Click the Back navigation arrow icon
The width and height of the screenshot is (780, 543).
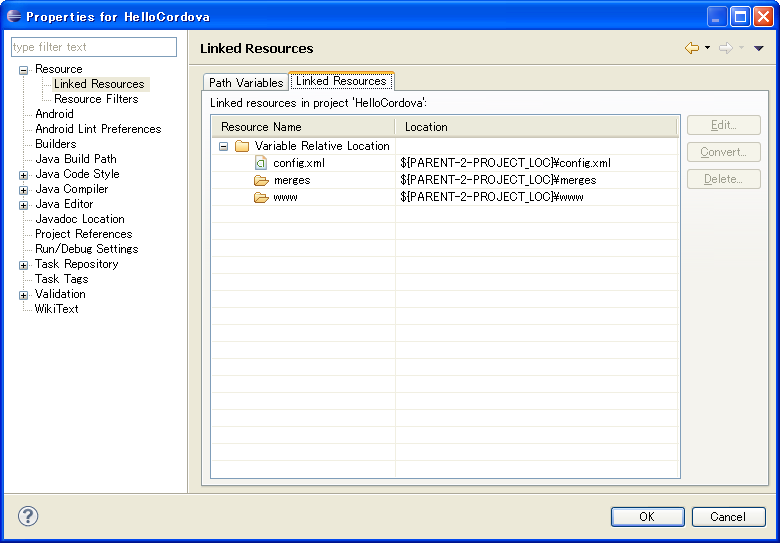(x=691, y=48)
